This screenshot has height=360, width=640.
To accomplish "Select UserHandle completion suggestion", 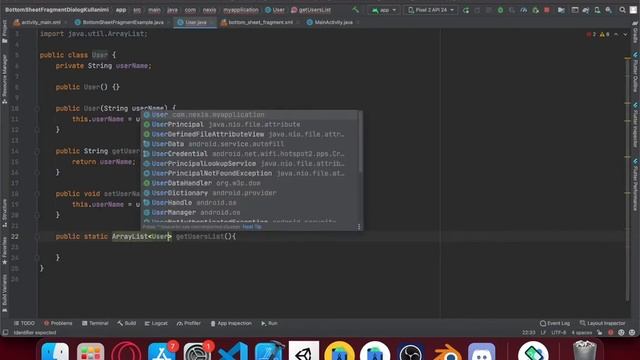I will (x=250, y=203).
